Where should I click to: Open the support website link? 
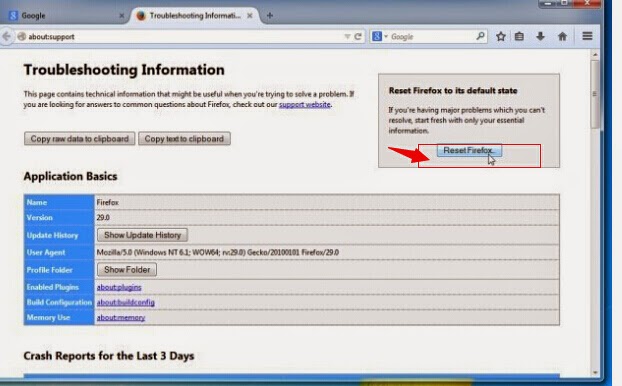[x=305, y=104]
